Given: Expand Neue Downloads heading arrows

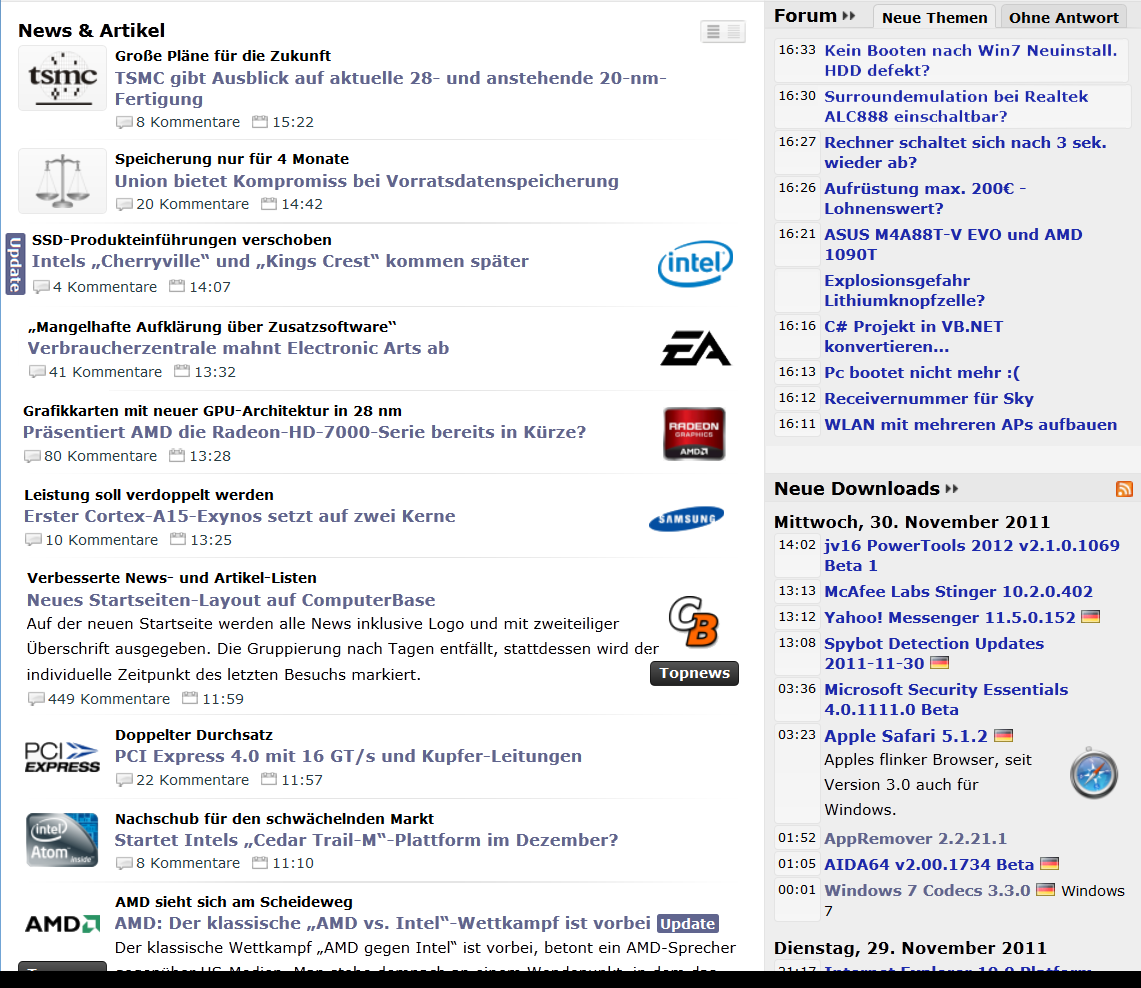Looking at the screenshot, I should coord(952,489).
